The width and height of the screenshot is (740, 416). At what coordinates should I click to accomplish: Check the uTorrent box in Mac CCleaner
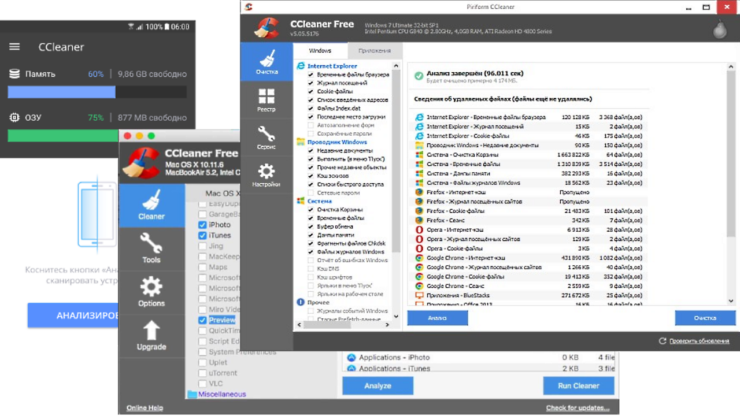point(202,373)
